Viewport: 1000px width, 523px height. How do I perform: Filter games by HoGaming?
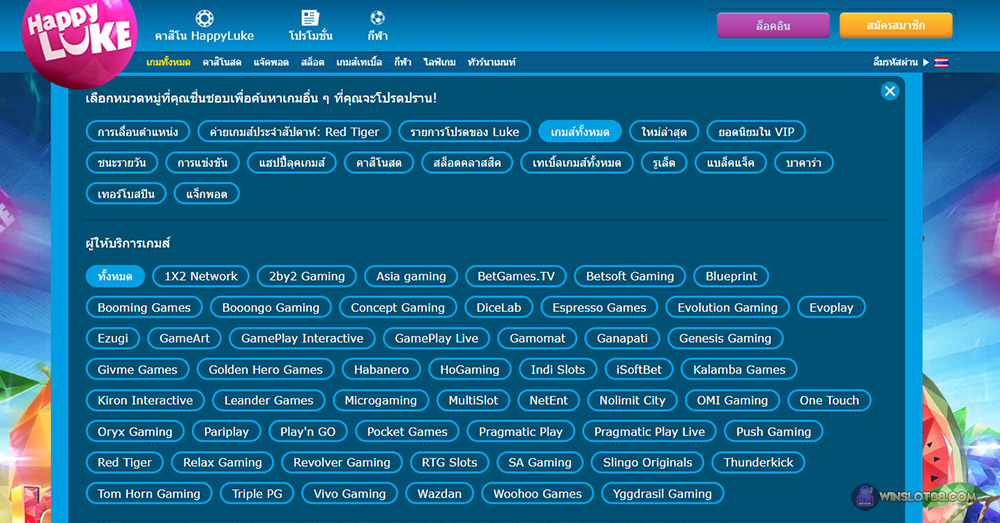pos(469,369)
